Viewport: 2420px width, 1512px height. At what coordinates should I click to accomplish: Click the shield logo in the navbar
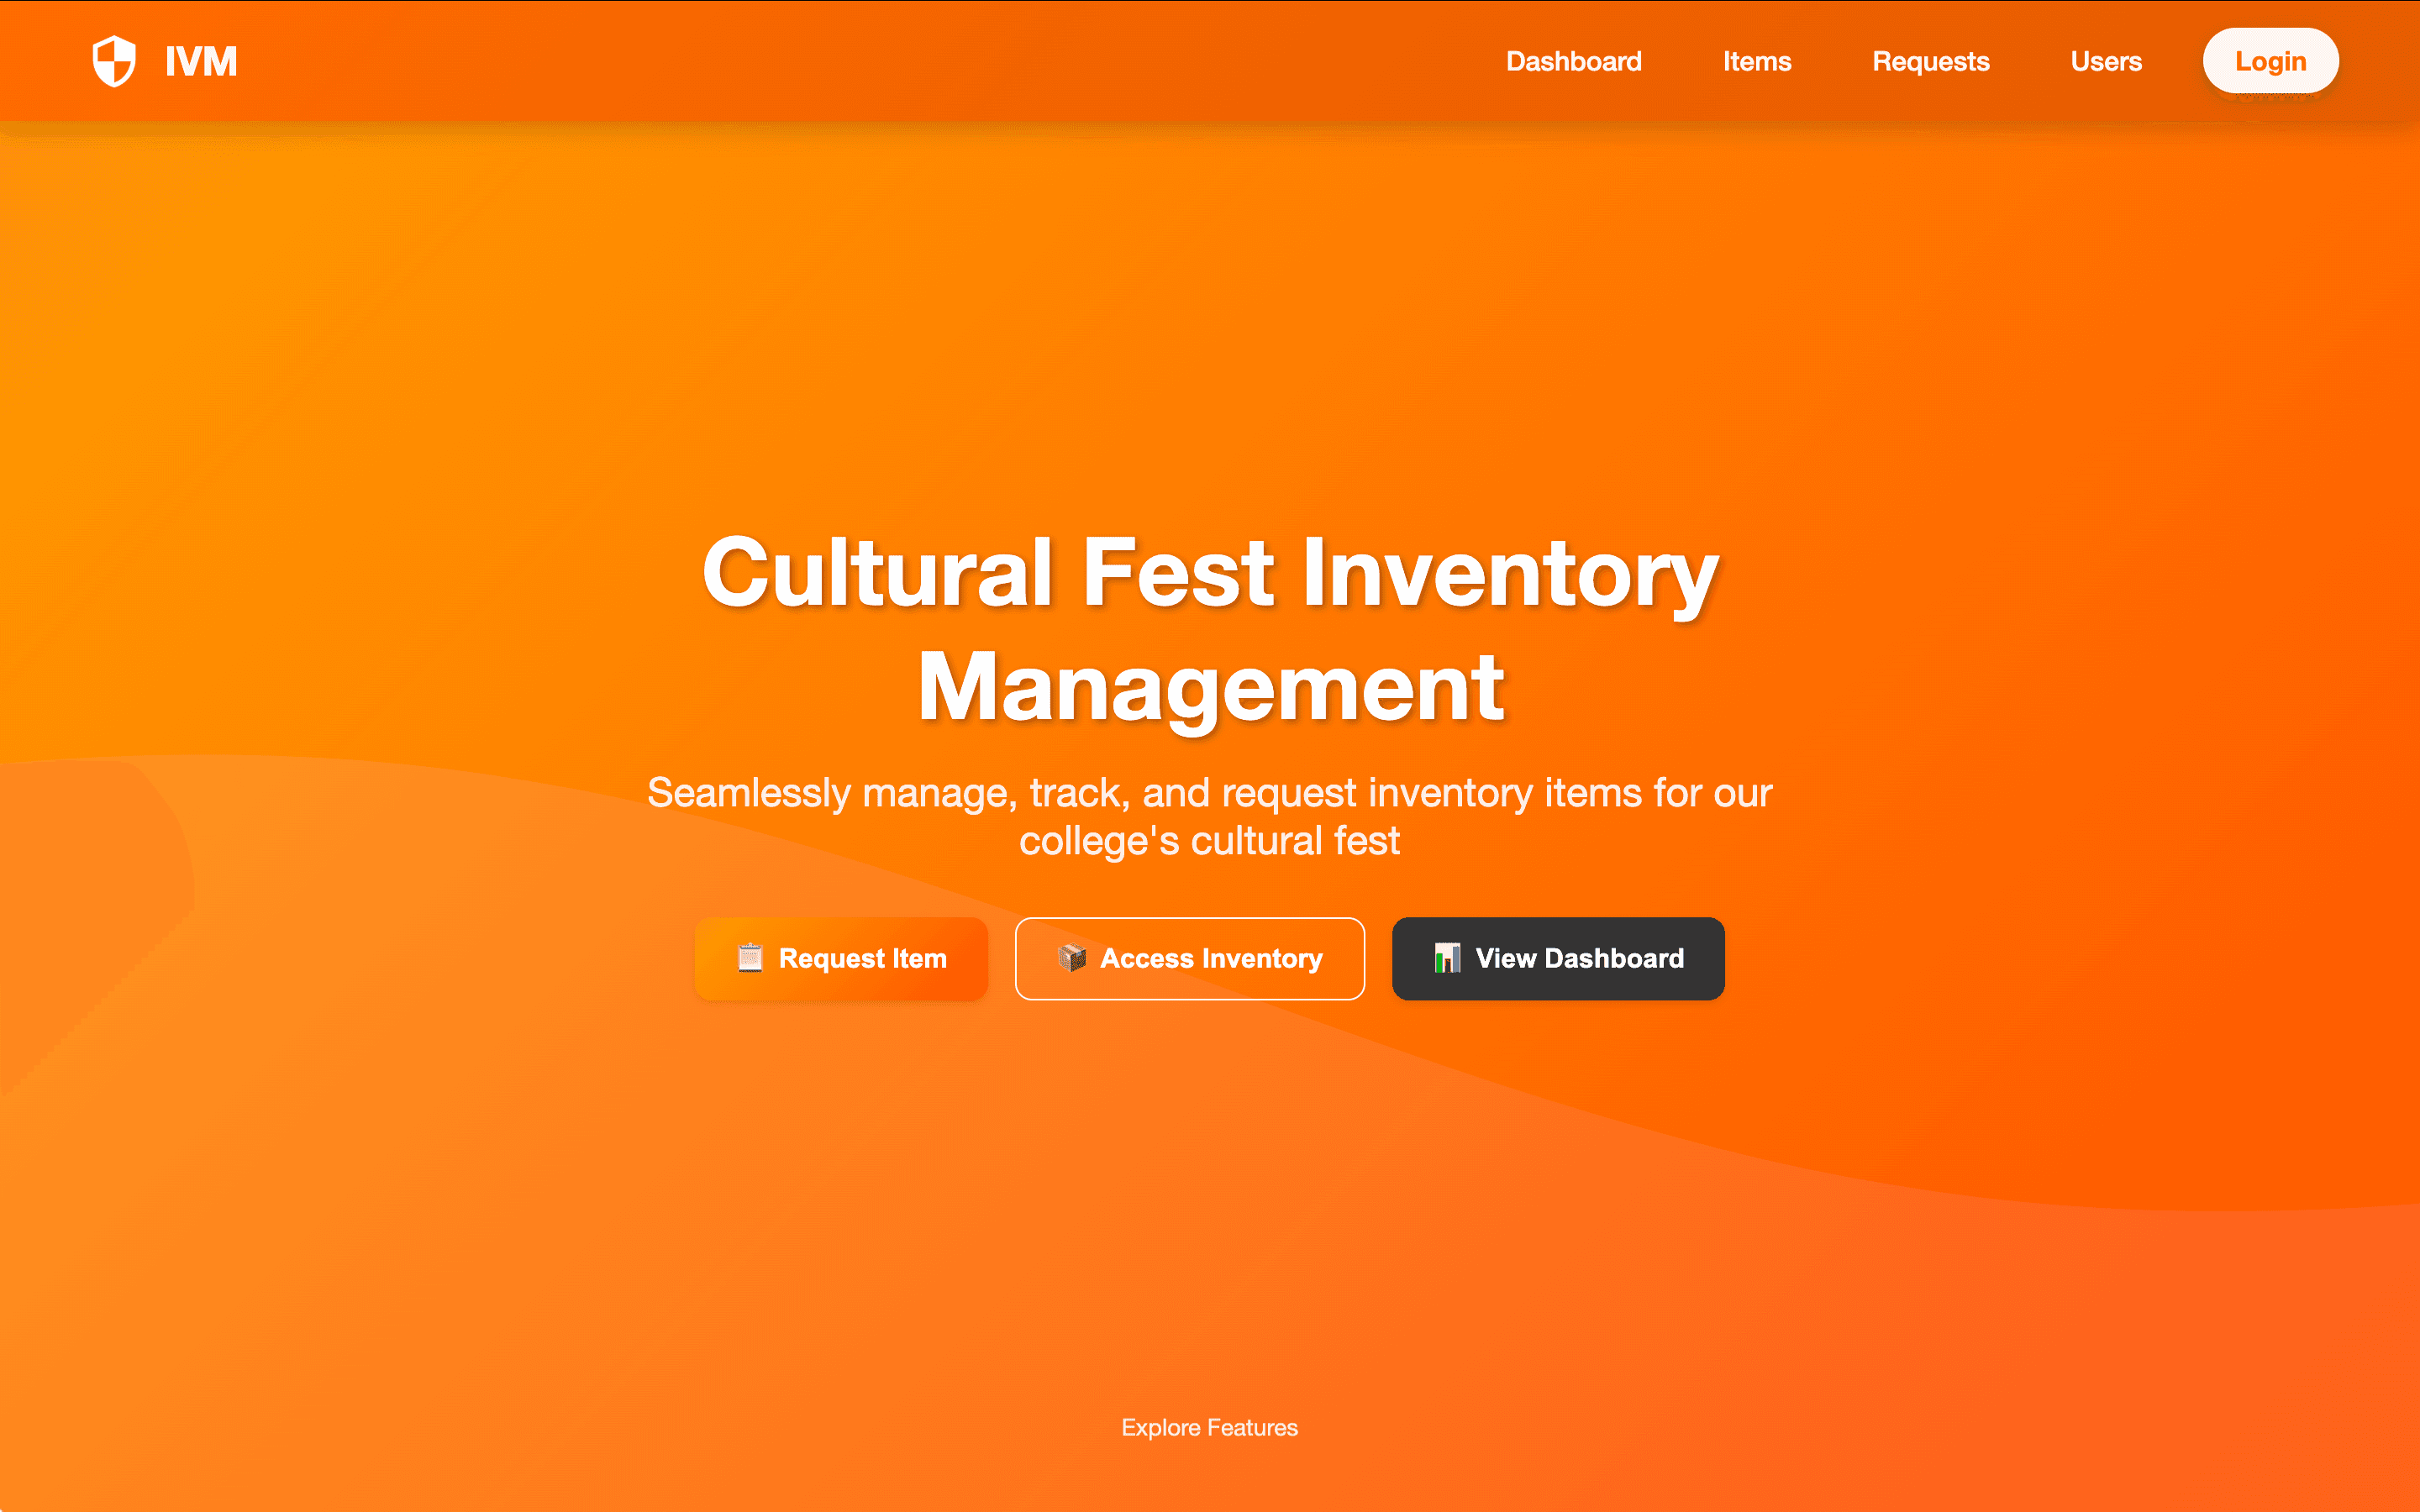tap(113, 60)
